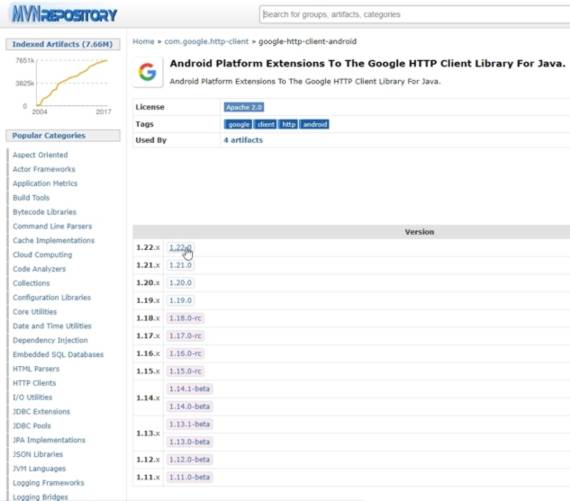570x501 pixels.
Task: Click the Version column header
Action: (x=419, y=232)
